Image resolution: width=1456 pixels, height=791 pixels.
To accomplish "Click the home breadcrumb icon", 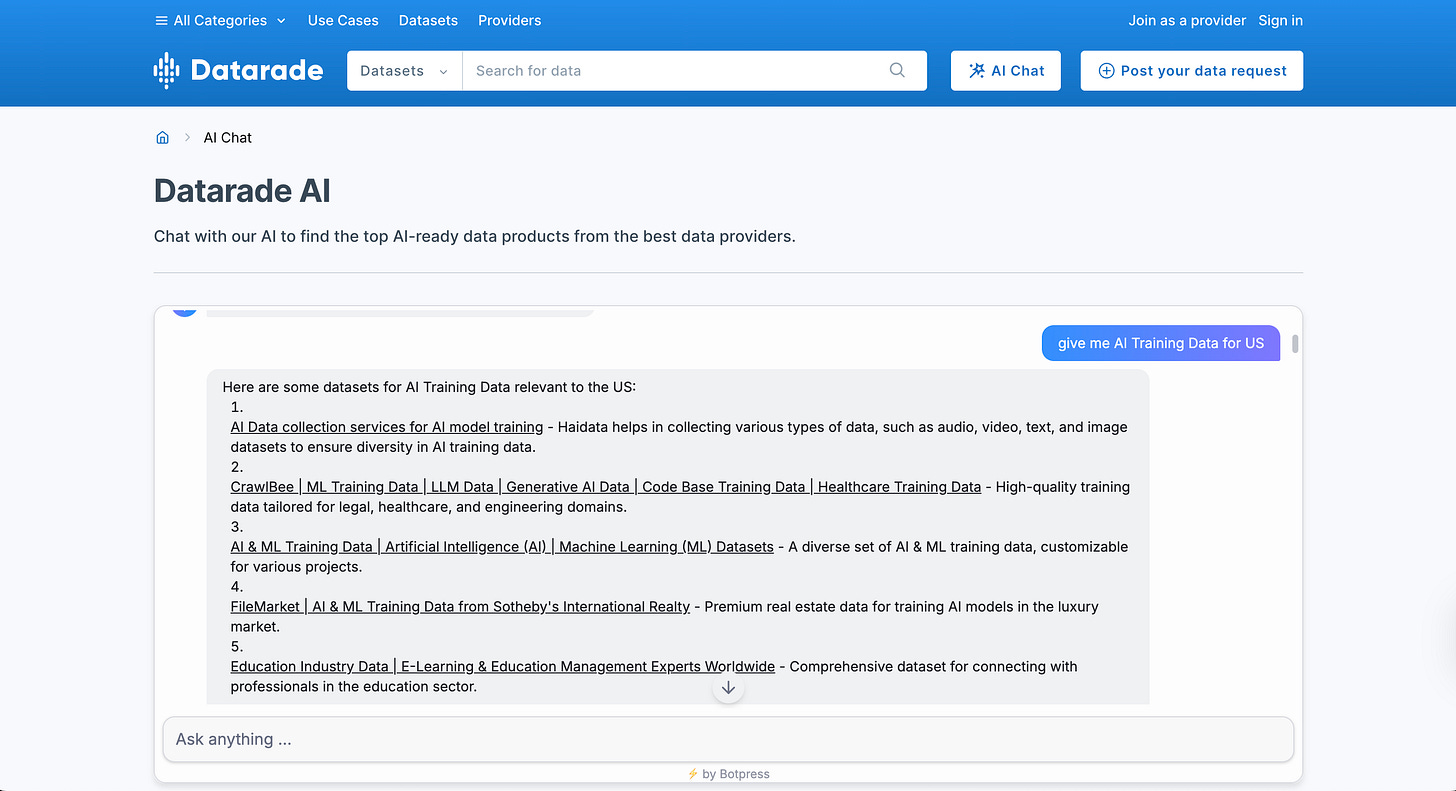I will [x=162, y=138].
